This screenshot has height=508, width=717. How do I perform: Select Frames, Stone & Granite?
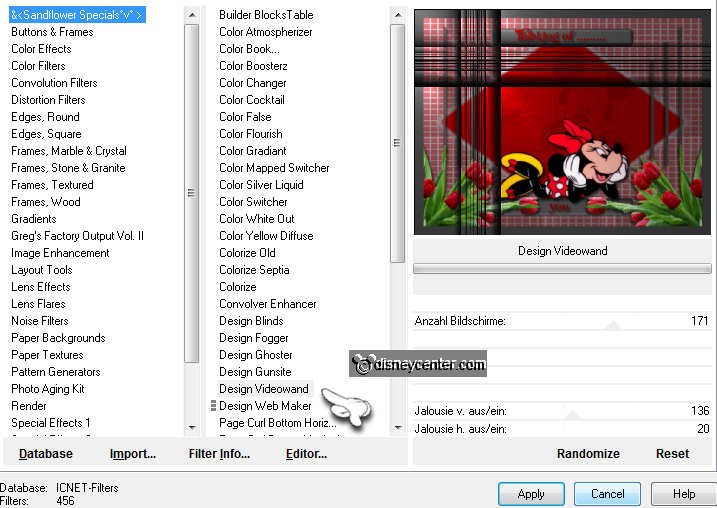68,168
